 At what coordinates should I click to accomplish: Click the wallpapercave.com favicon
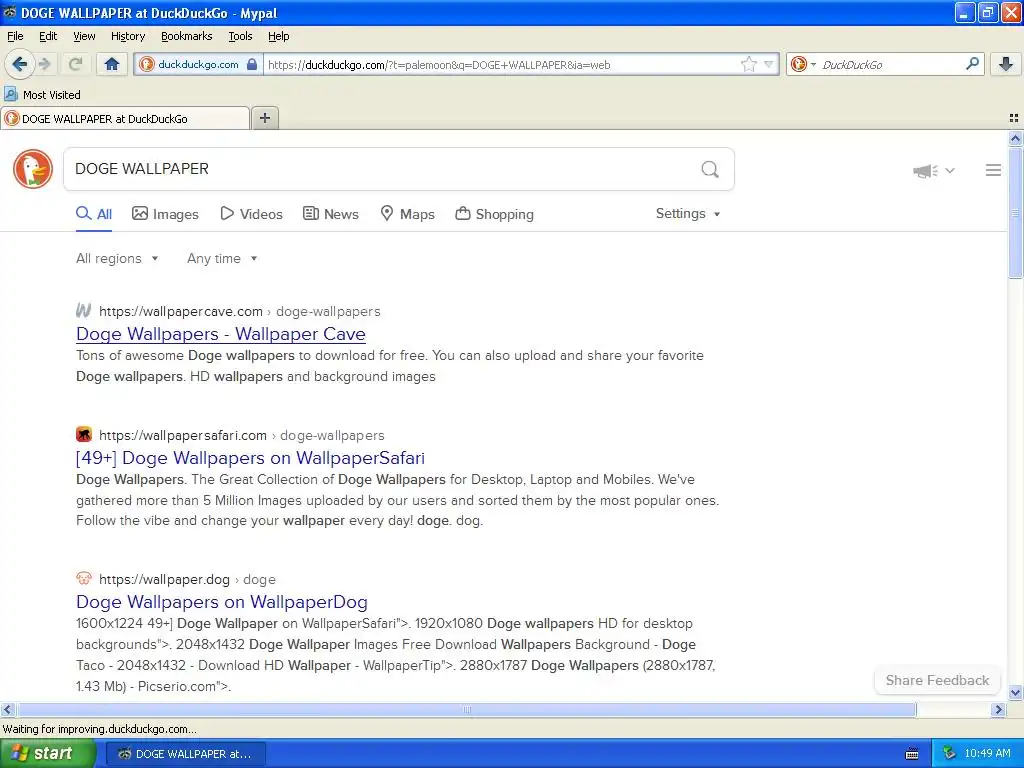(x=84, y=310)
